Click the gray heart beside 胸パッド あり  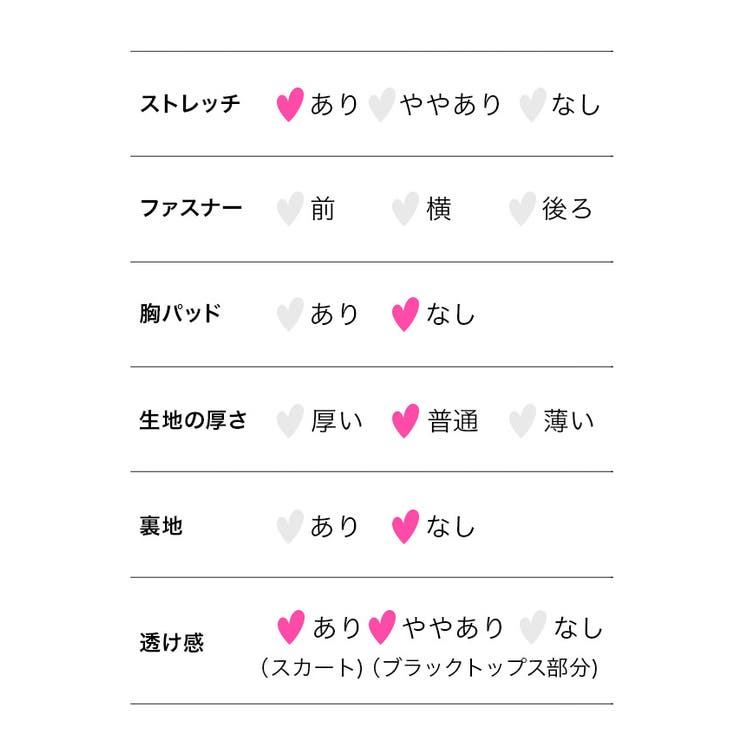coord(290,314)
